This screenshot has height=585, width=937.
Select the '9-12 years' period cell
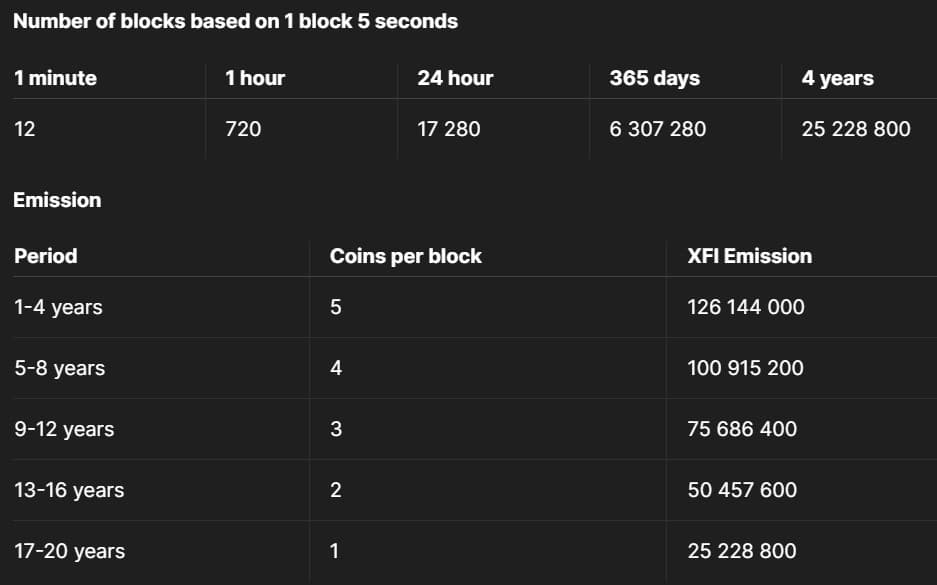point(64,429)
